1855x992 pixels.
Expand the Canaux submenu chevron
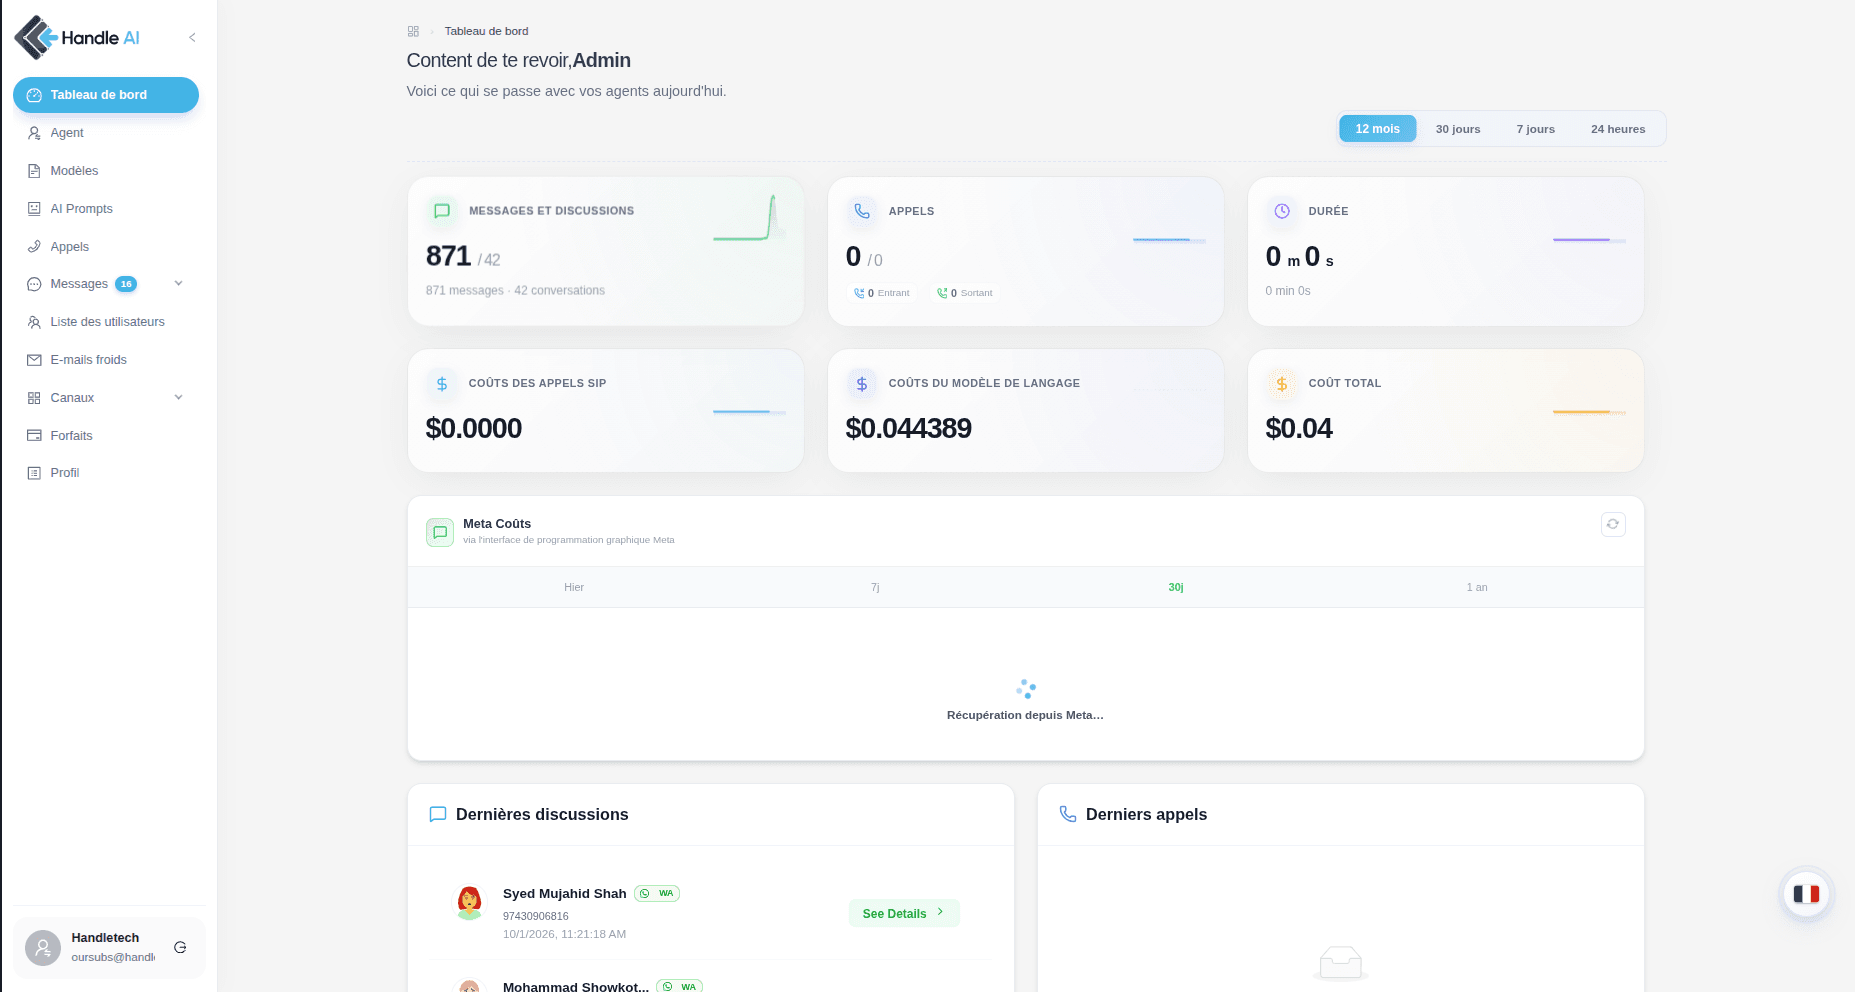coord(179,398)
